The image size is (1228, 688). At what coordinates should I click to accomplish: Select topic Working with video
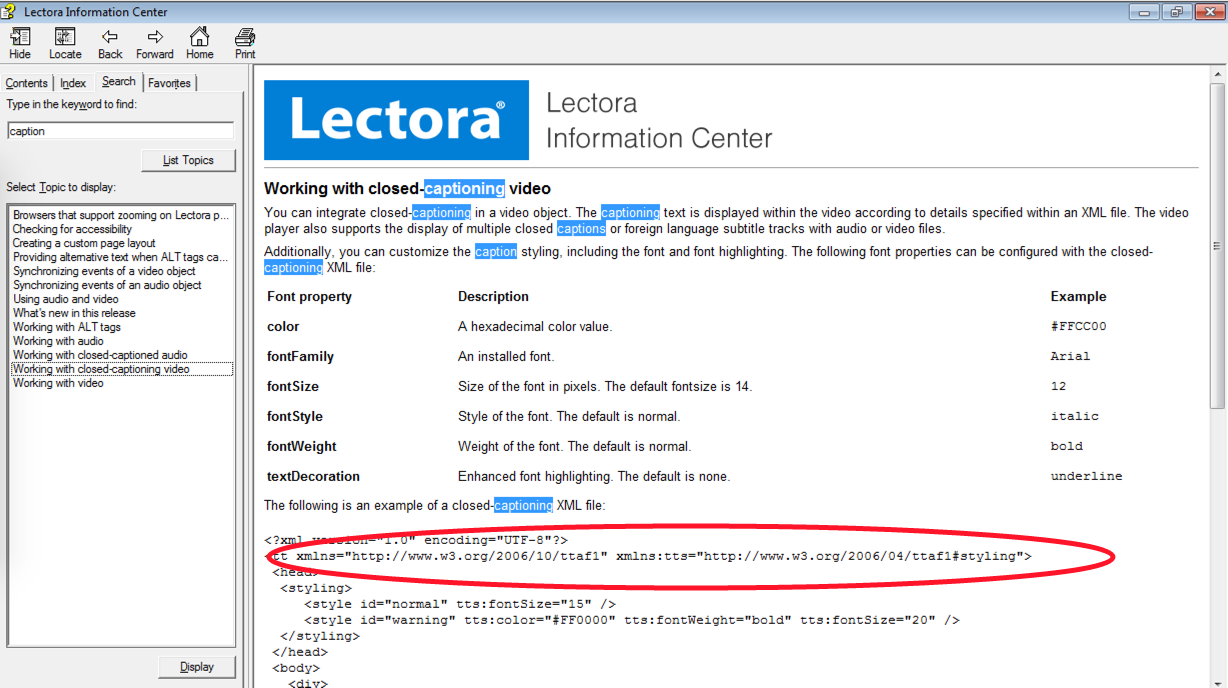click(58, 383)
